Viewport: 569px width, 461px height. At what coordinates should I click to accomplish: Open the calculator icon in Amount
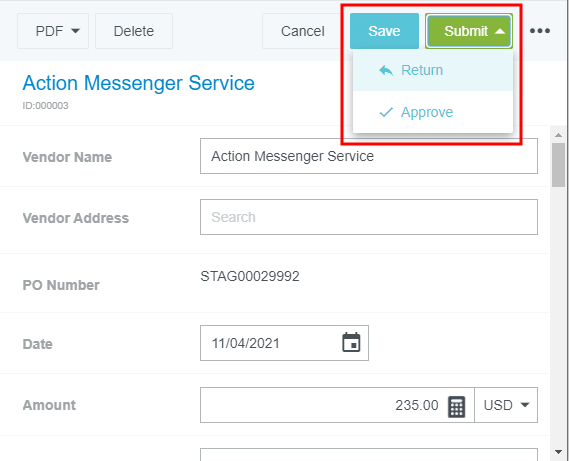(457, 407)
